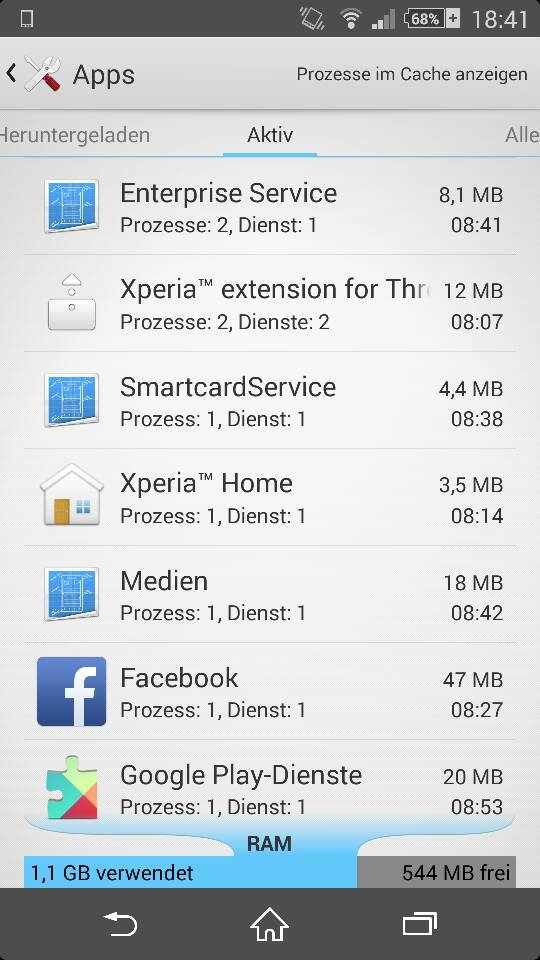Open recent apps navigation button
This screenshot has height=960, width=540.
pyautogui.click(x=420, y=924)
